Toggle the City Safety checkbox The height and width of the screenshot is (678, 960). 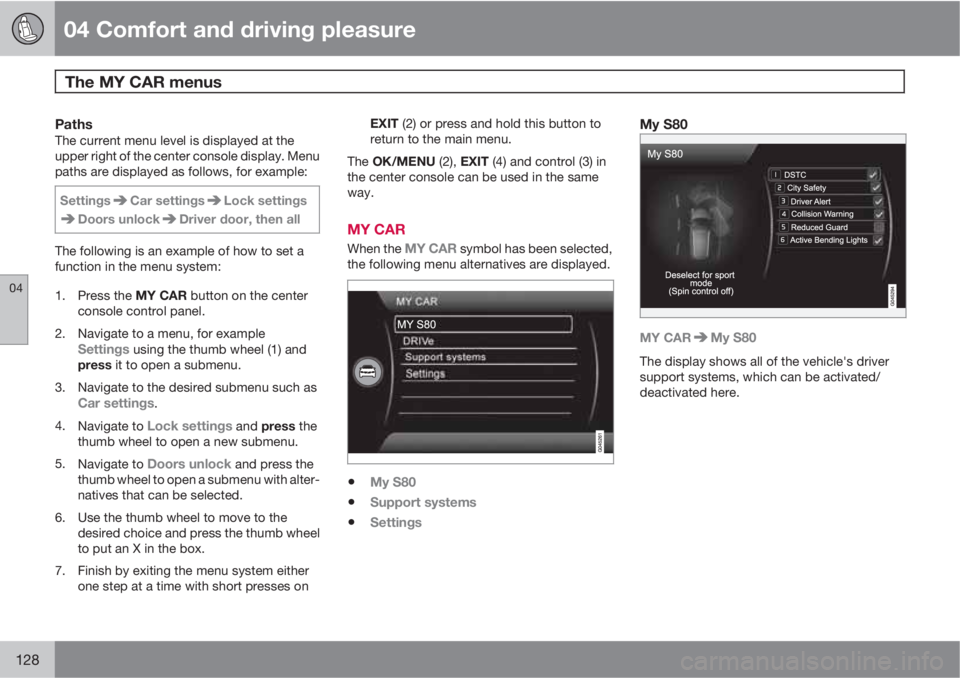pos(876,188)
